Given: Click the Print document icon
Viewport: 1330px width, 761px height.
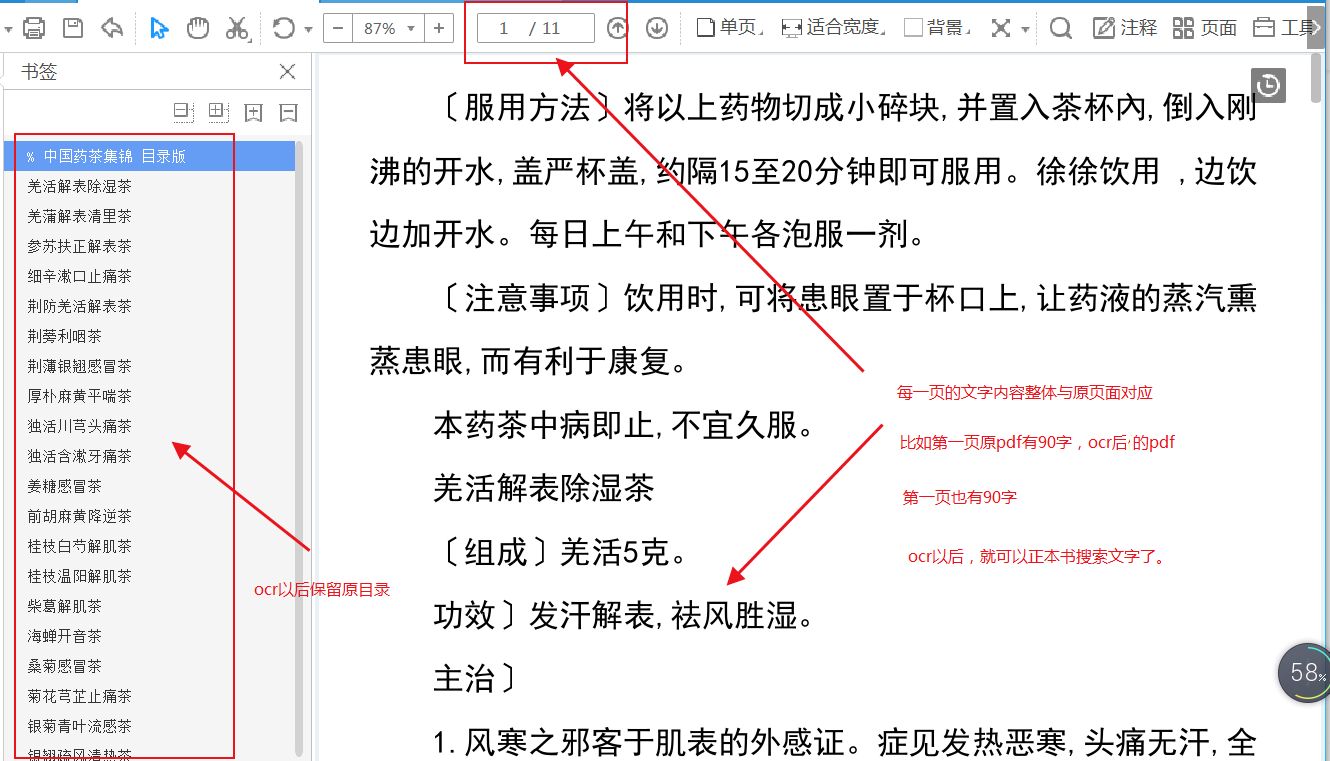Looking at the screenshot, I should point(34,27).
